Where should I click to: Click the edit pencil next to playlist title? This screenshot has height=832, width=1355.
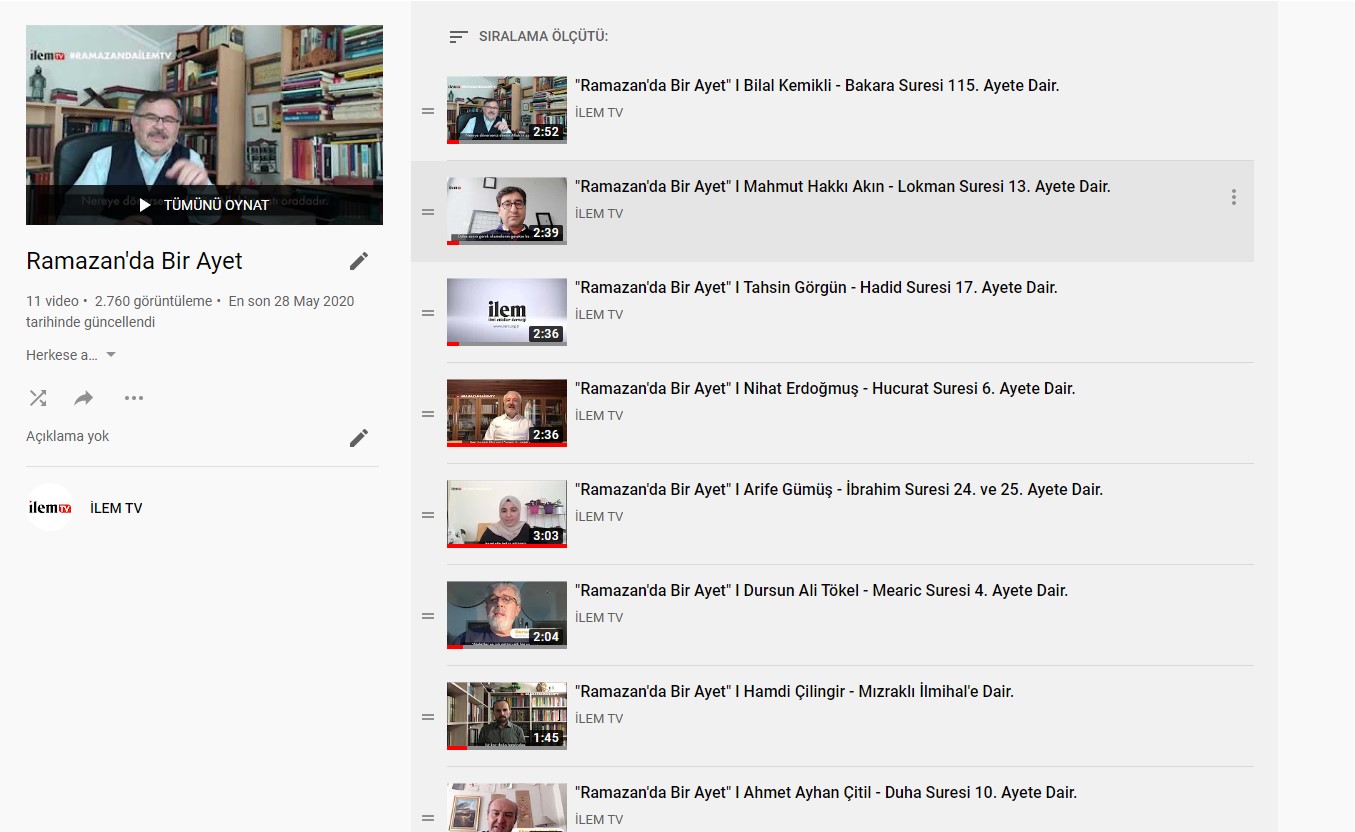[x=359, y=261]
